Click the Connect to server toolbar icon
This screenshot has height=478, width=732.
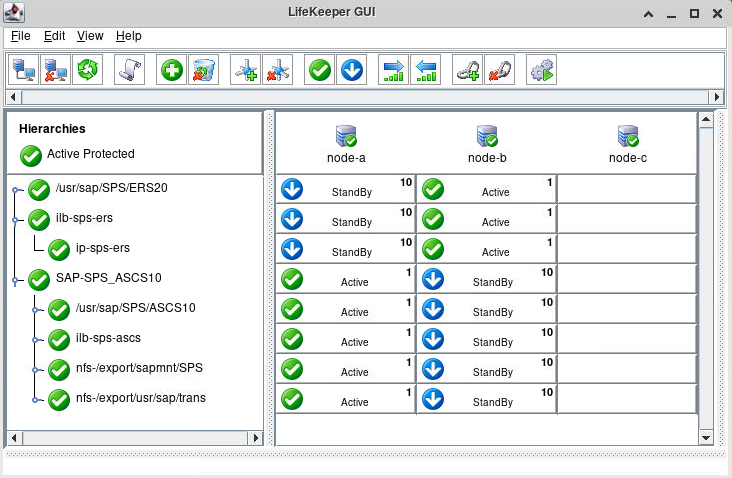23,70
